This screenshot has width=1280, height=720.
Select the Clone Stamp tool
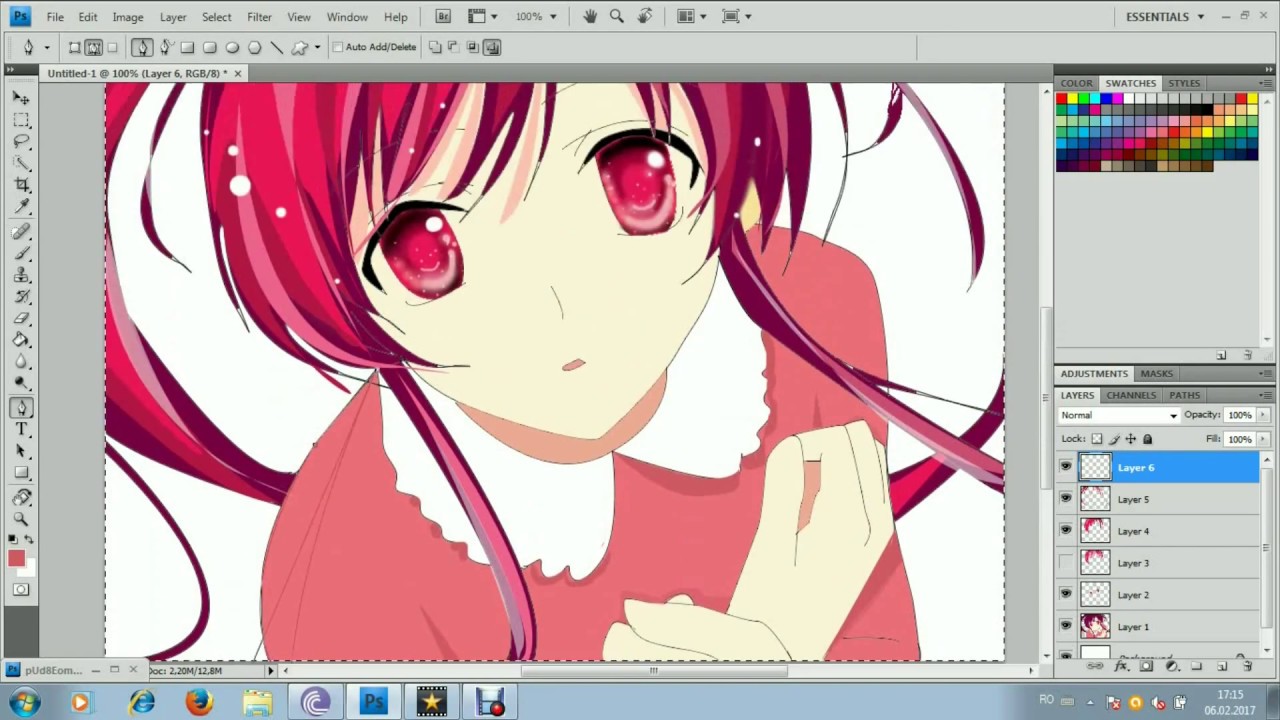(x=21, y=276)
